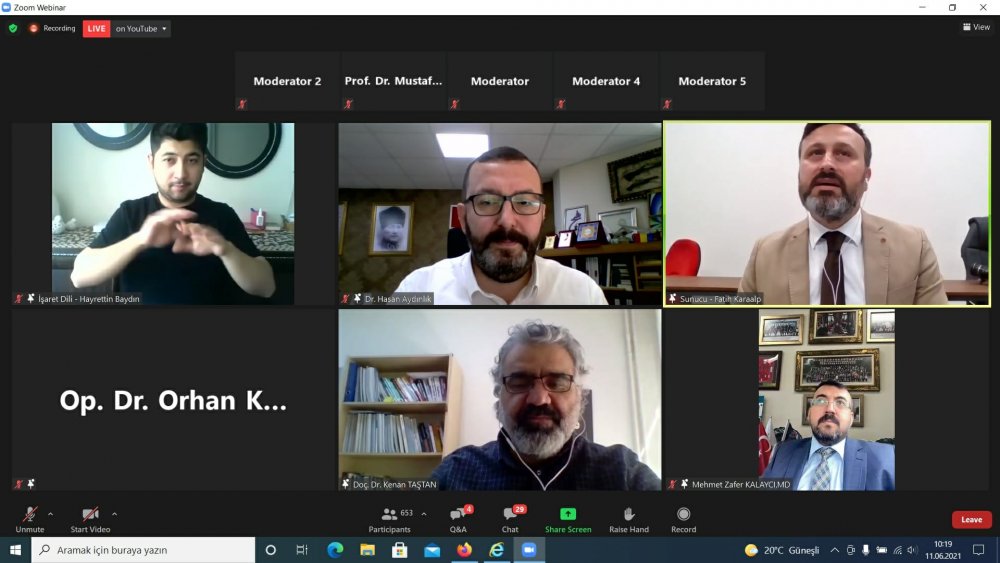Open the Chat panel
Image resolution: width=1000 pixels, height=563 pixels.
click(x=510, y=518)
